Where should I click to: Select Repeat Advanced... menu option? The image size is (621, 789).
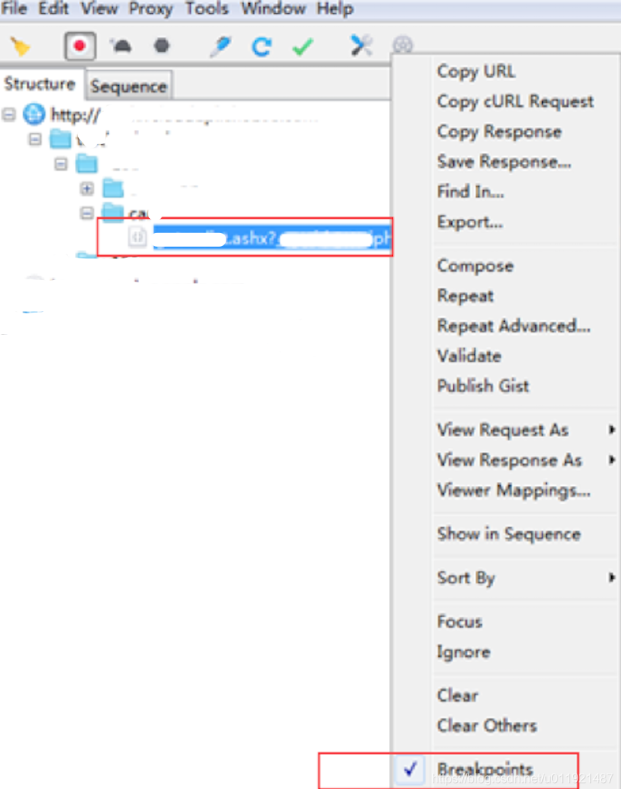click(514, 326)
